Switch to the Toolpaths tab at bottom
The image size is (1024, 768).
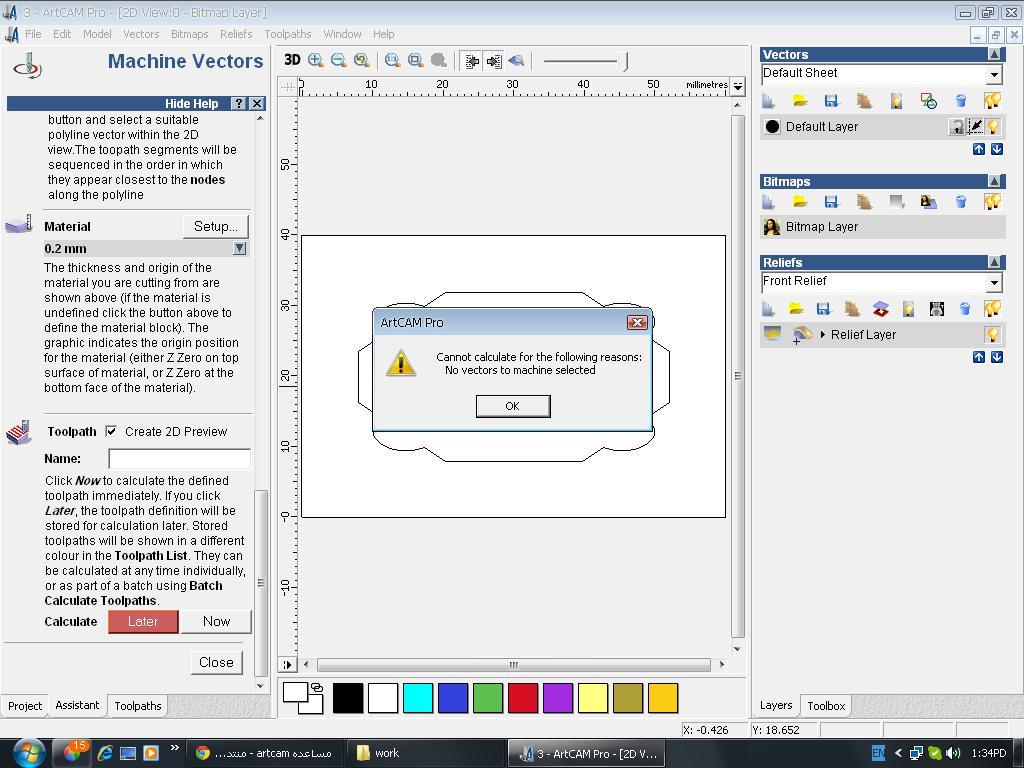point(138,706)
